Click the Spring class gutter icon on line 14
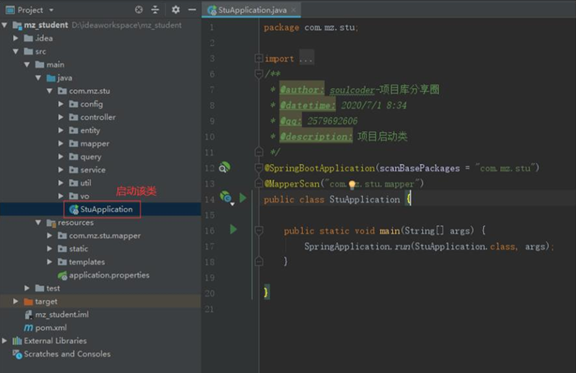 226,197
